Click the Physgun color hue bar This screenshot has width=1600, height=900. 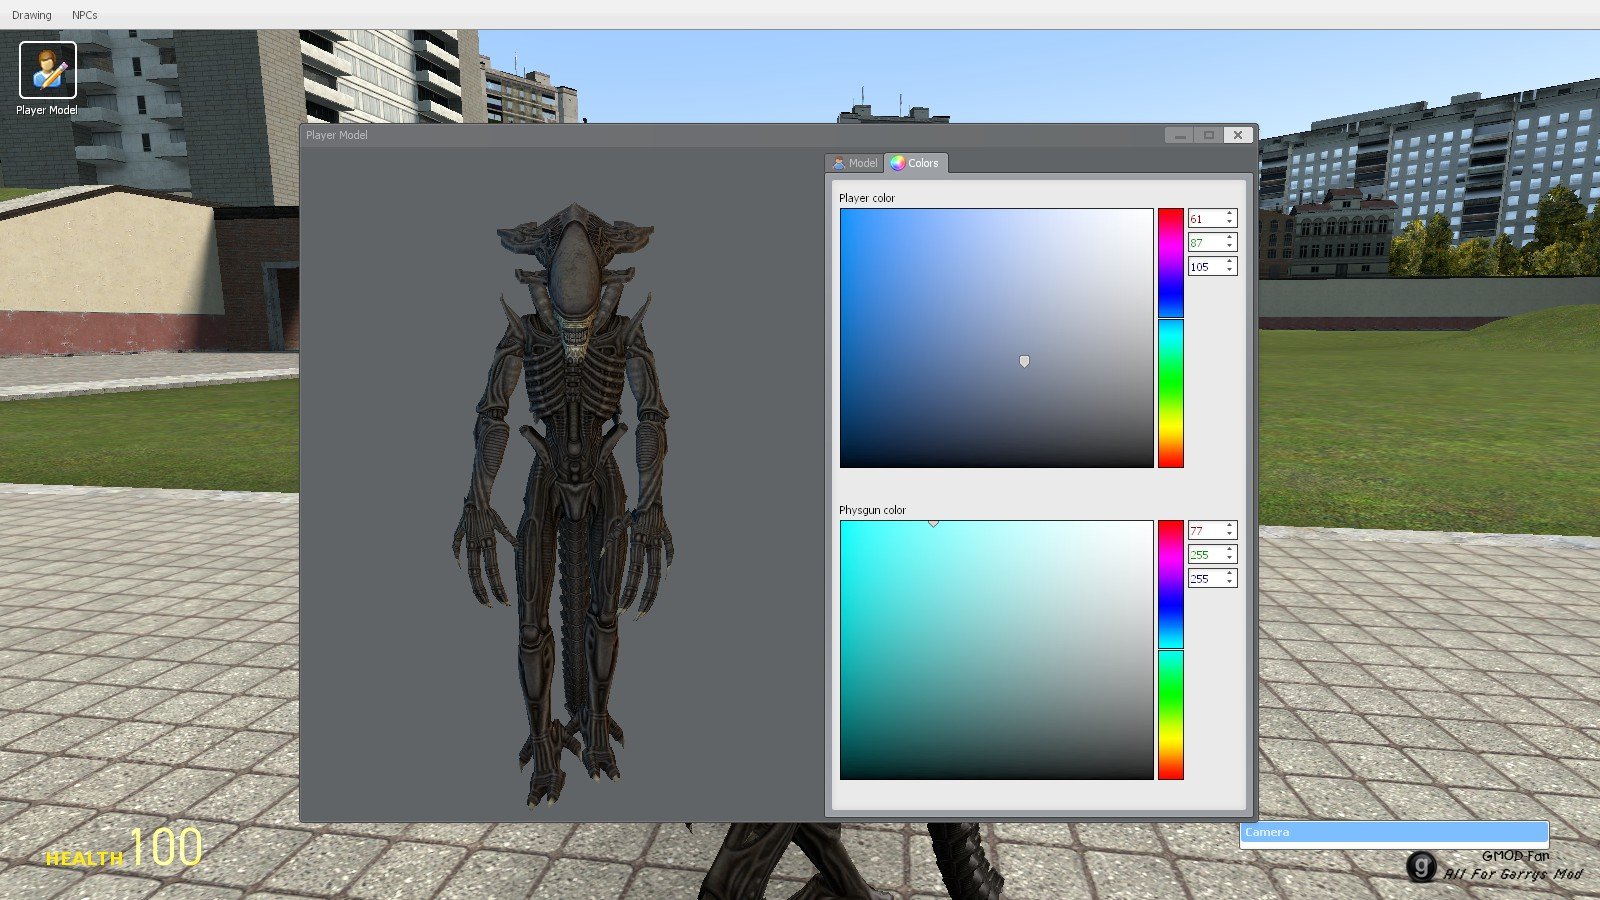pyautogui.click(x=1170, y=650)
